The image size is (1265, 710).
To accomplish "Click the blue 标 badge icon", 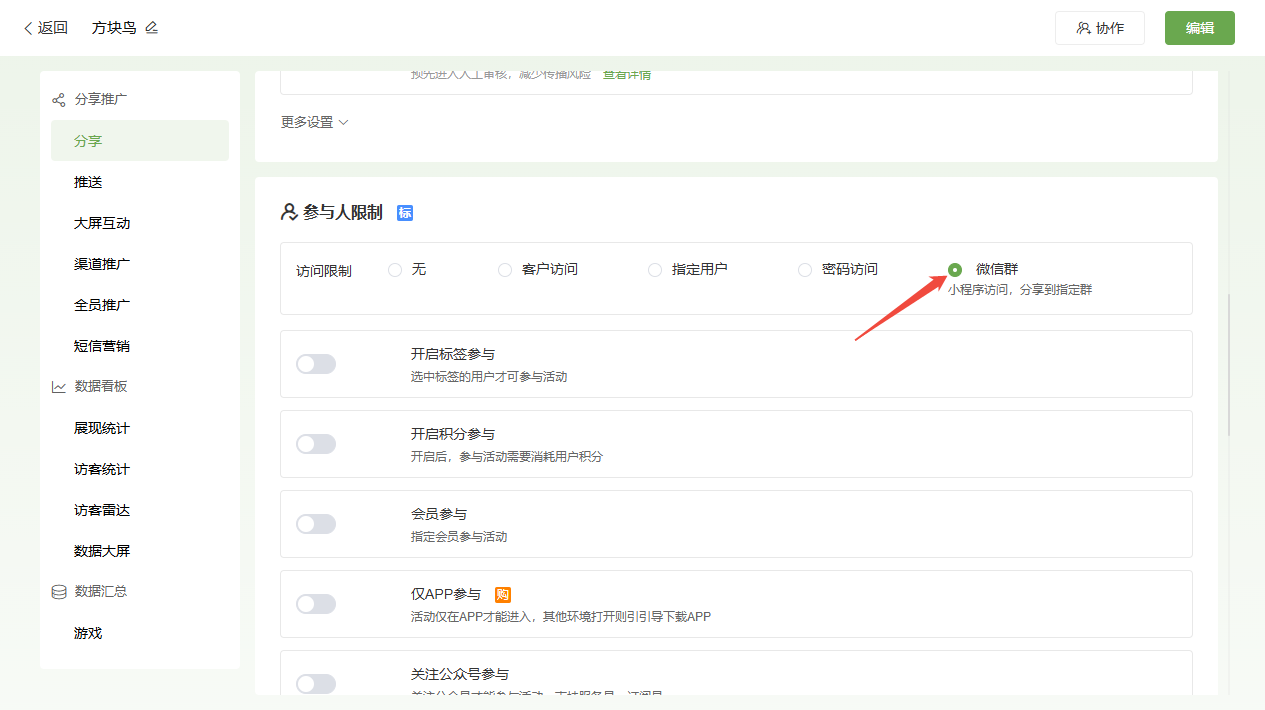I will pos(405,213).
